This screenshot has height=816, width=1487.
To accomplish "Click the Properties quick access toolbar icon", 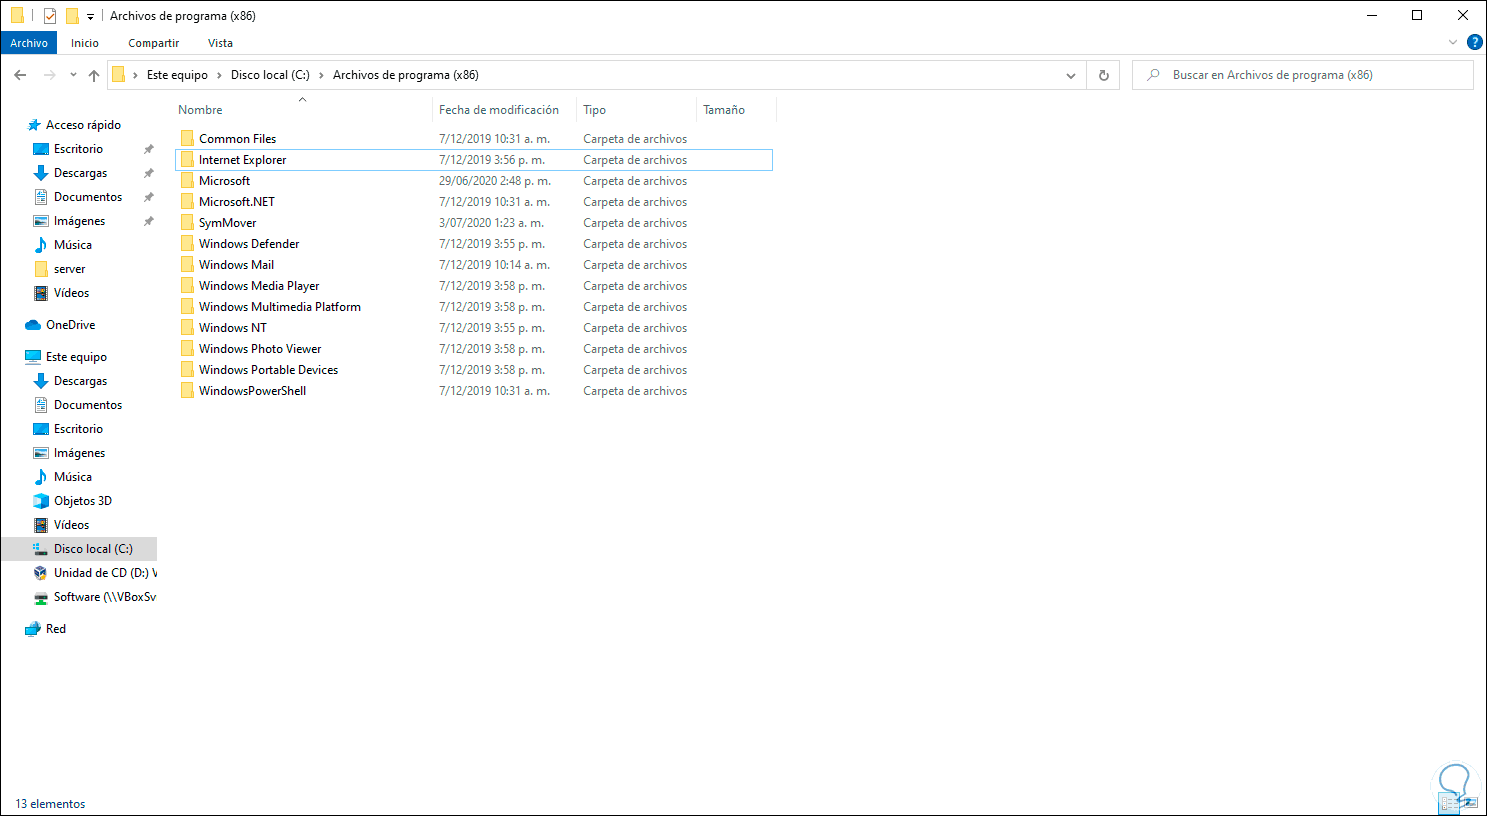I will point(50,16).
